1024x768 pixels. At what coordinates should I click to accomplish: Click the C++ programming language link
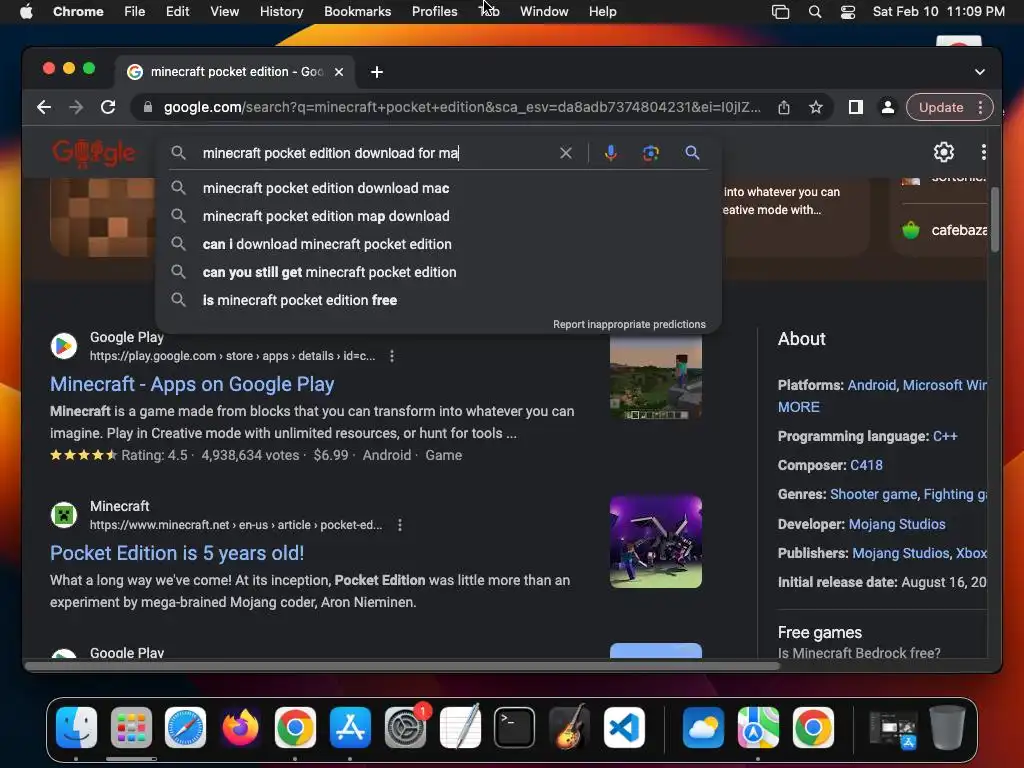click(x=945, y=436)
